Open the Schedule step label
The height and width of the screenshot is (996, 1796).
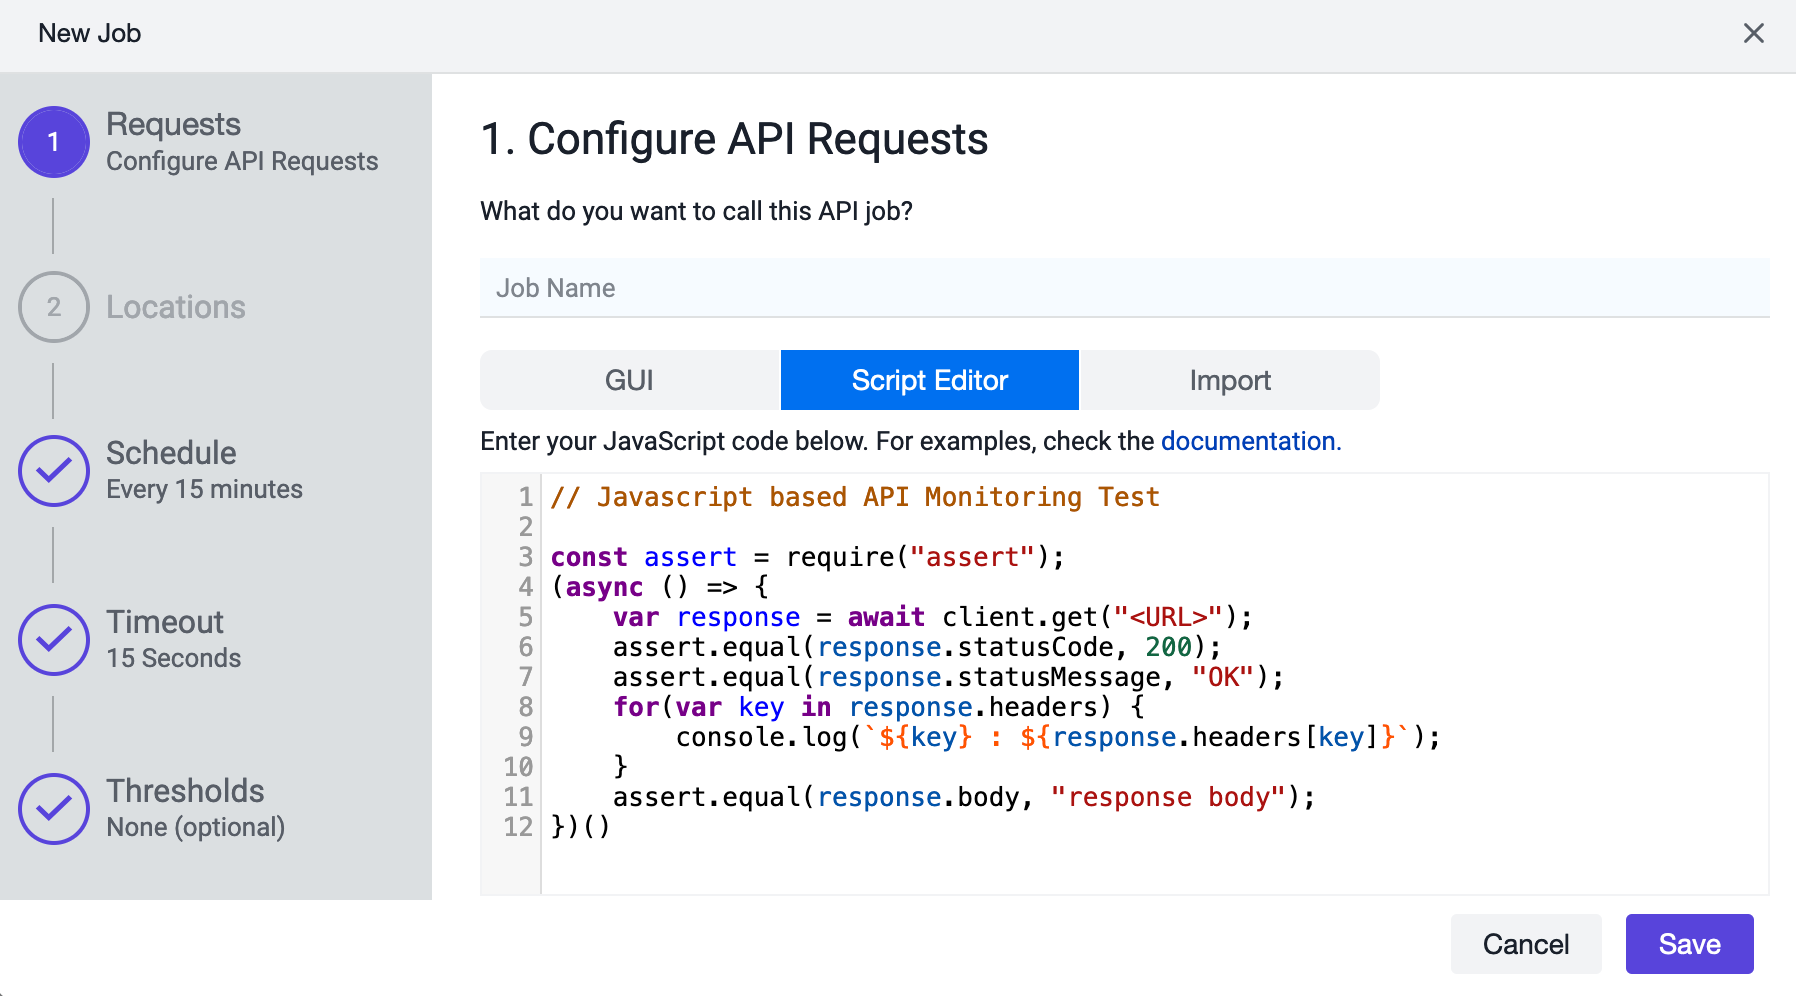(x=171, y=453)
